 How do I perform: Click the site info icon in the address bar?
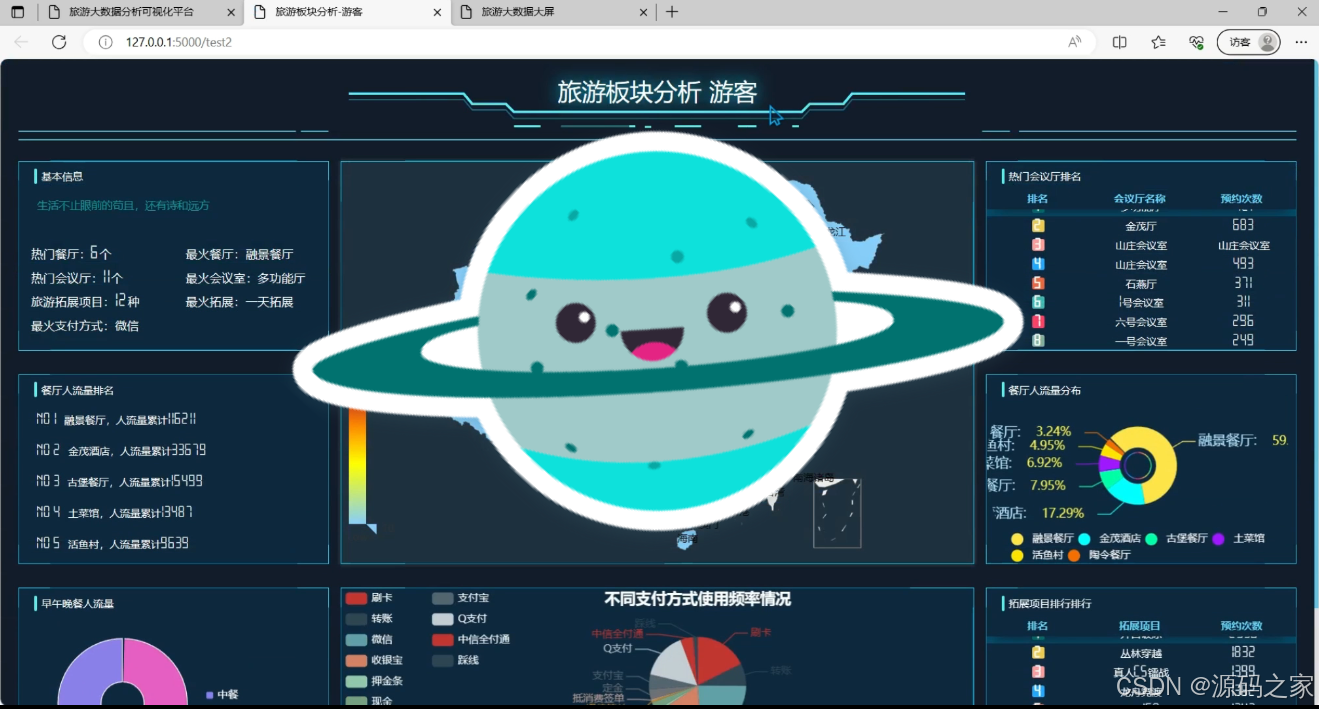pos(105,42)
